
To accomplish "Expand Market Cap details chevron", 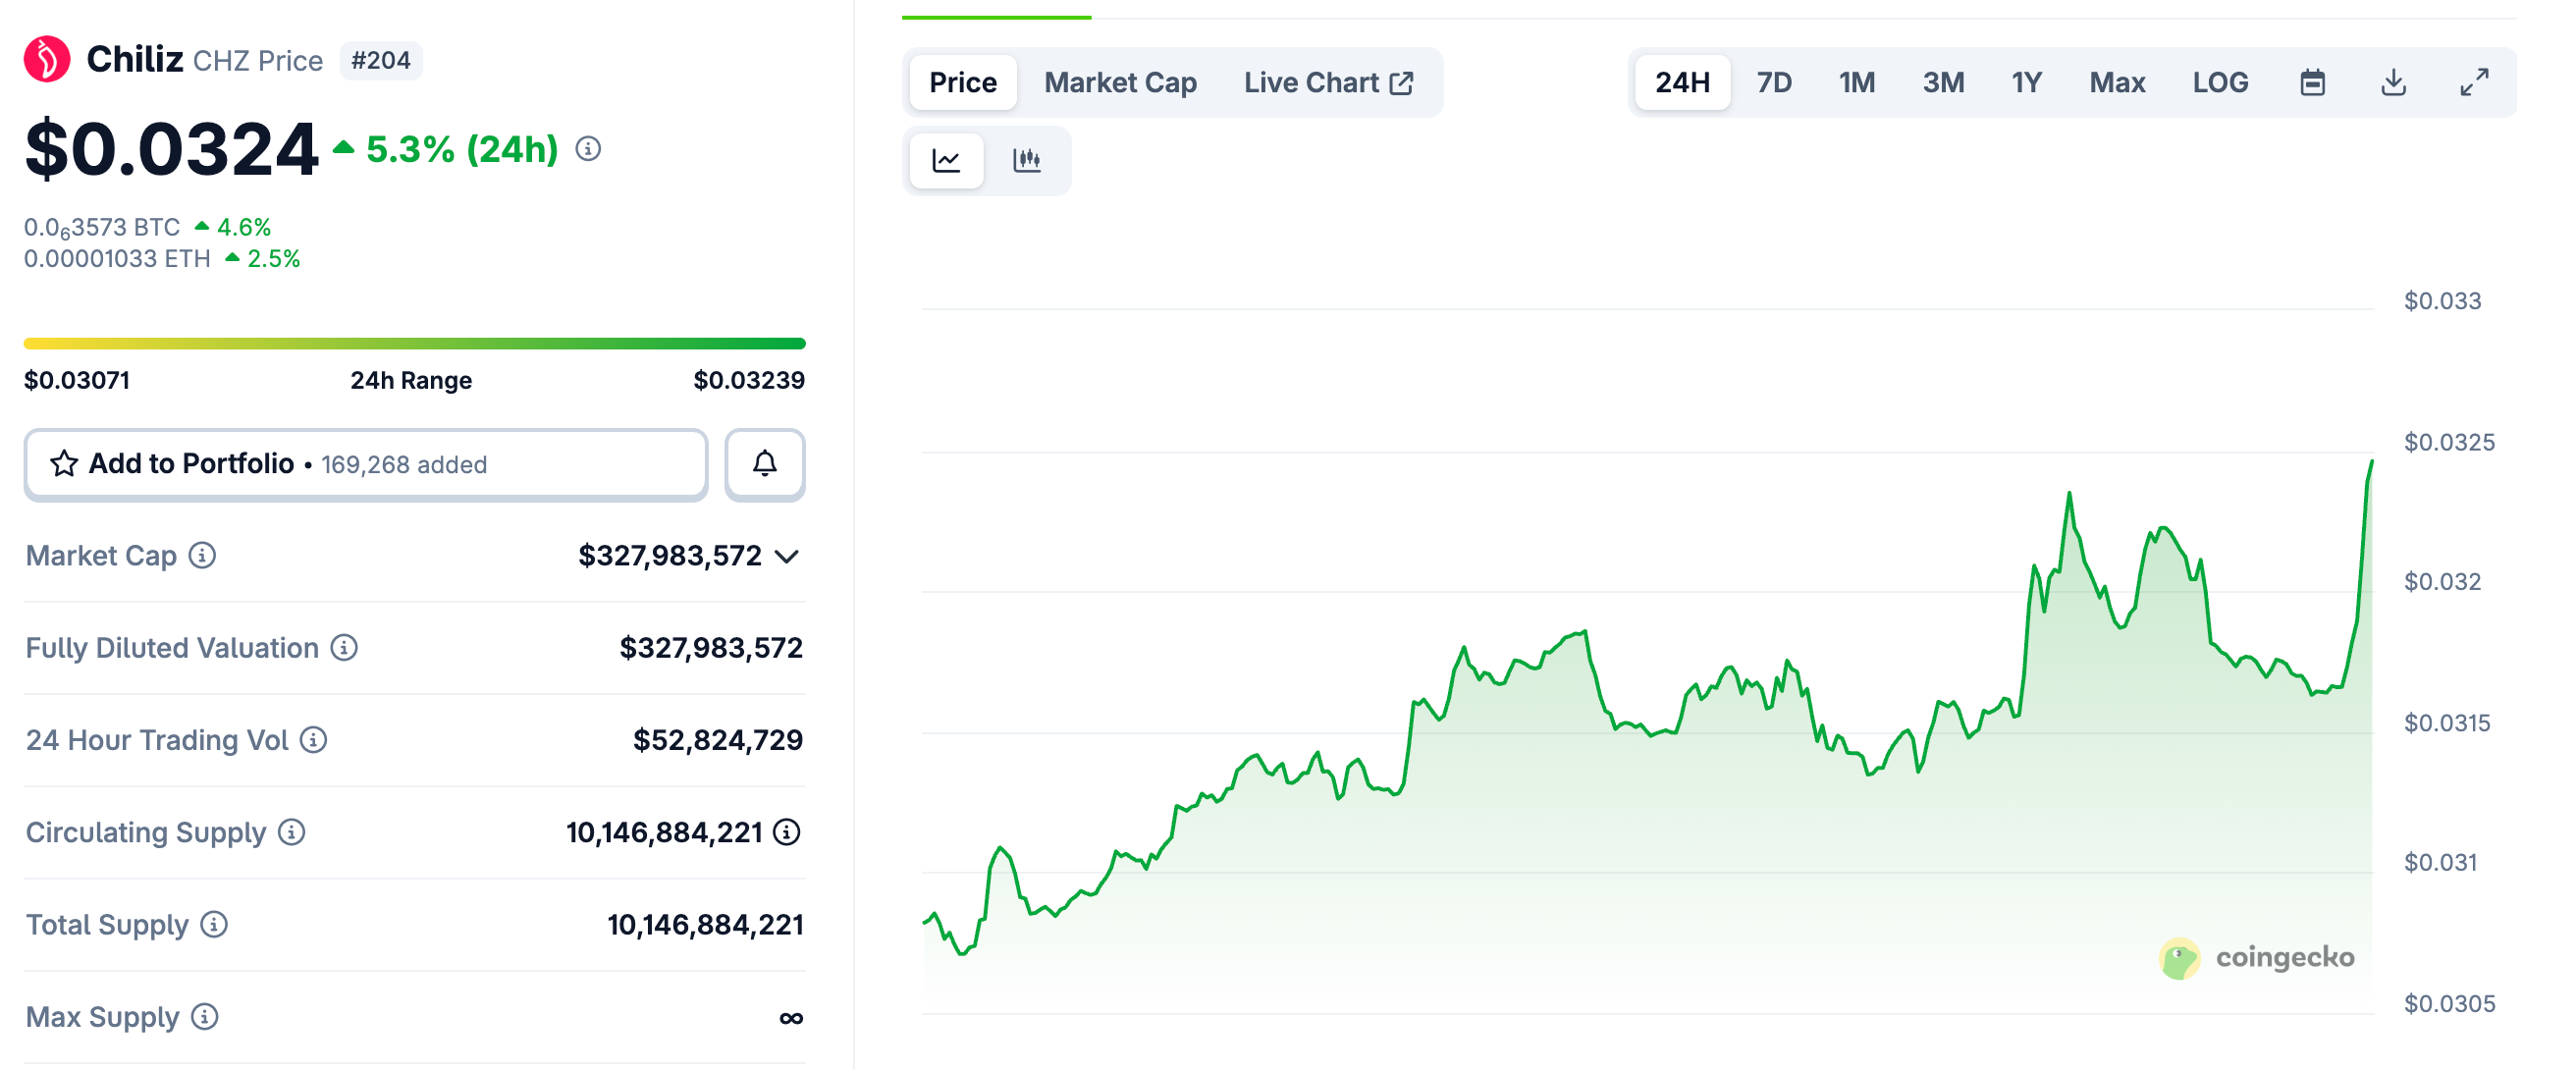I will click(787, 556).
